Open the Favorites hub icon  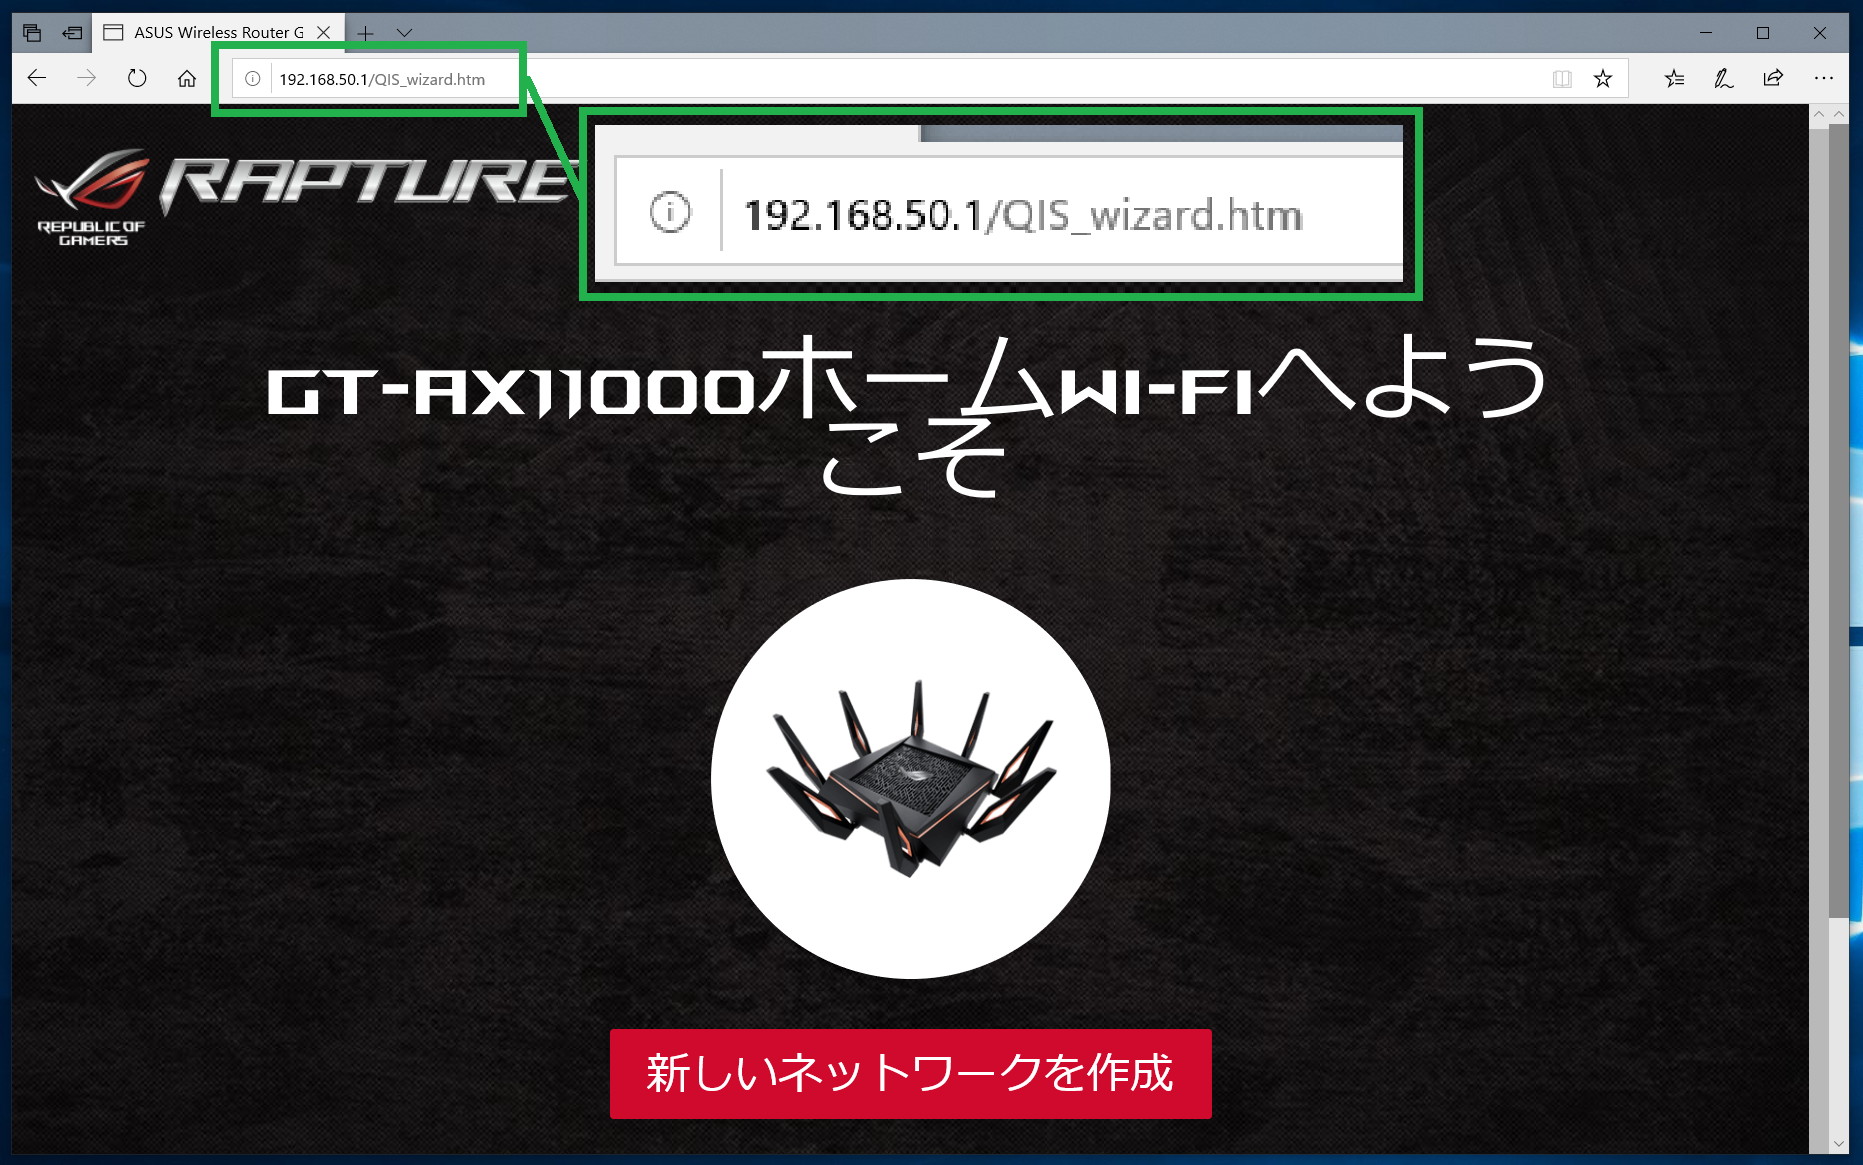pos(1675,78)
